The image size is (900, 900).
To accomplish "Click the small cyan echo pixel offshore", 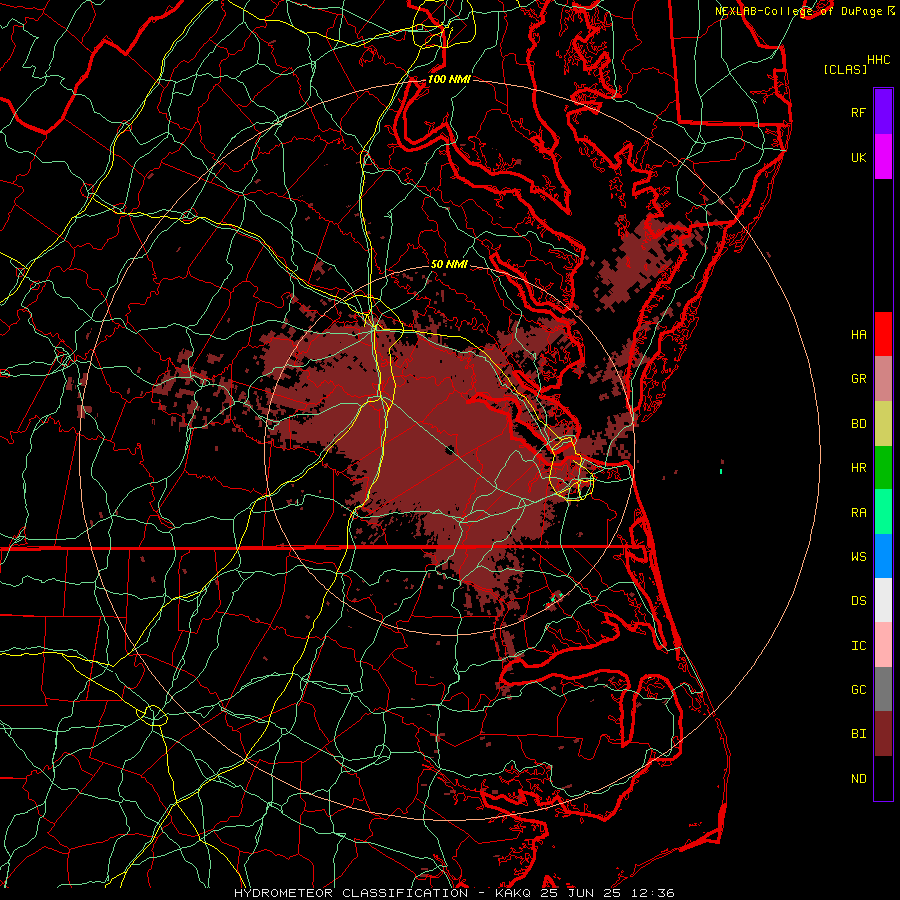I will (721, 471).
